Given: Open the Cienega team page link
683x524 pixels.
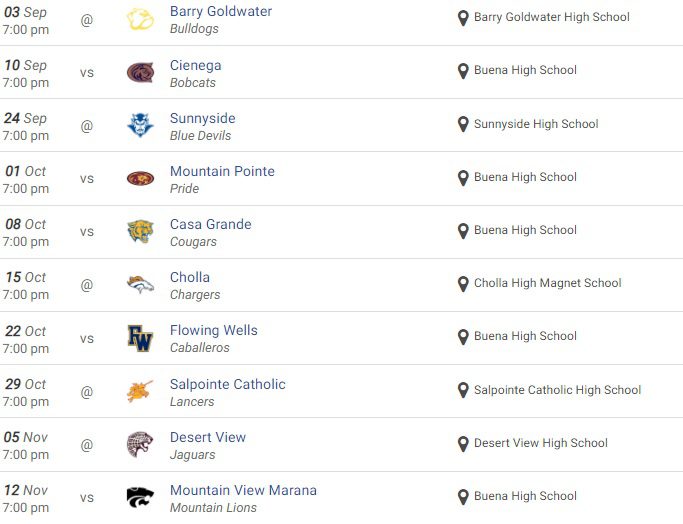Looking at the screenshot, I should pyautogui.click(x=196, y=65).
